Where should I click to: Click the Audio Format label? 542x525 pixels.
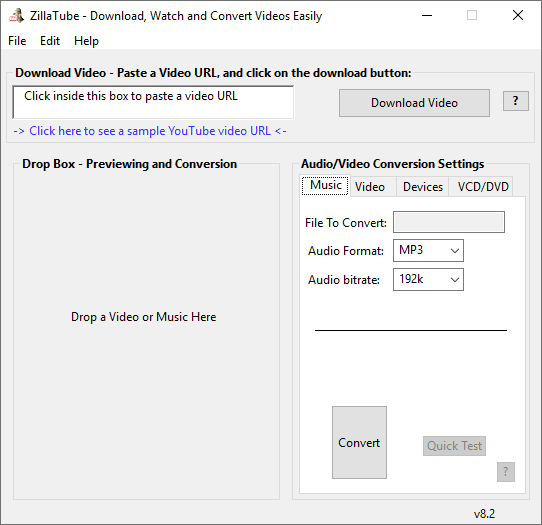(x=346, y=251)
